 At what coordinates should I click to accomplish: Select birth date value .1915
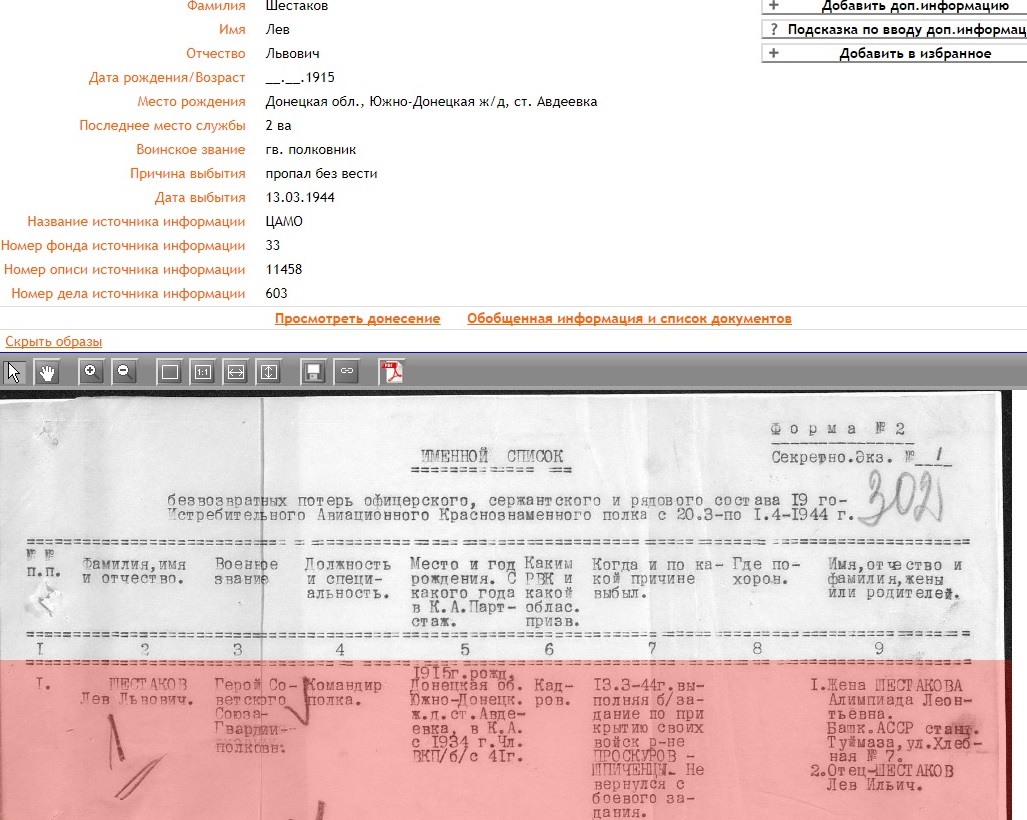pyautogui.click(x=300, y=77)
